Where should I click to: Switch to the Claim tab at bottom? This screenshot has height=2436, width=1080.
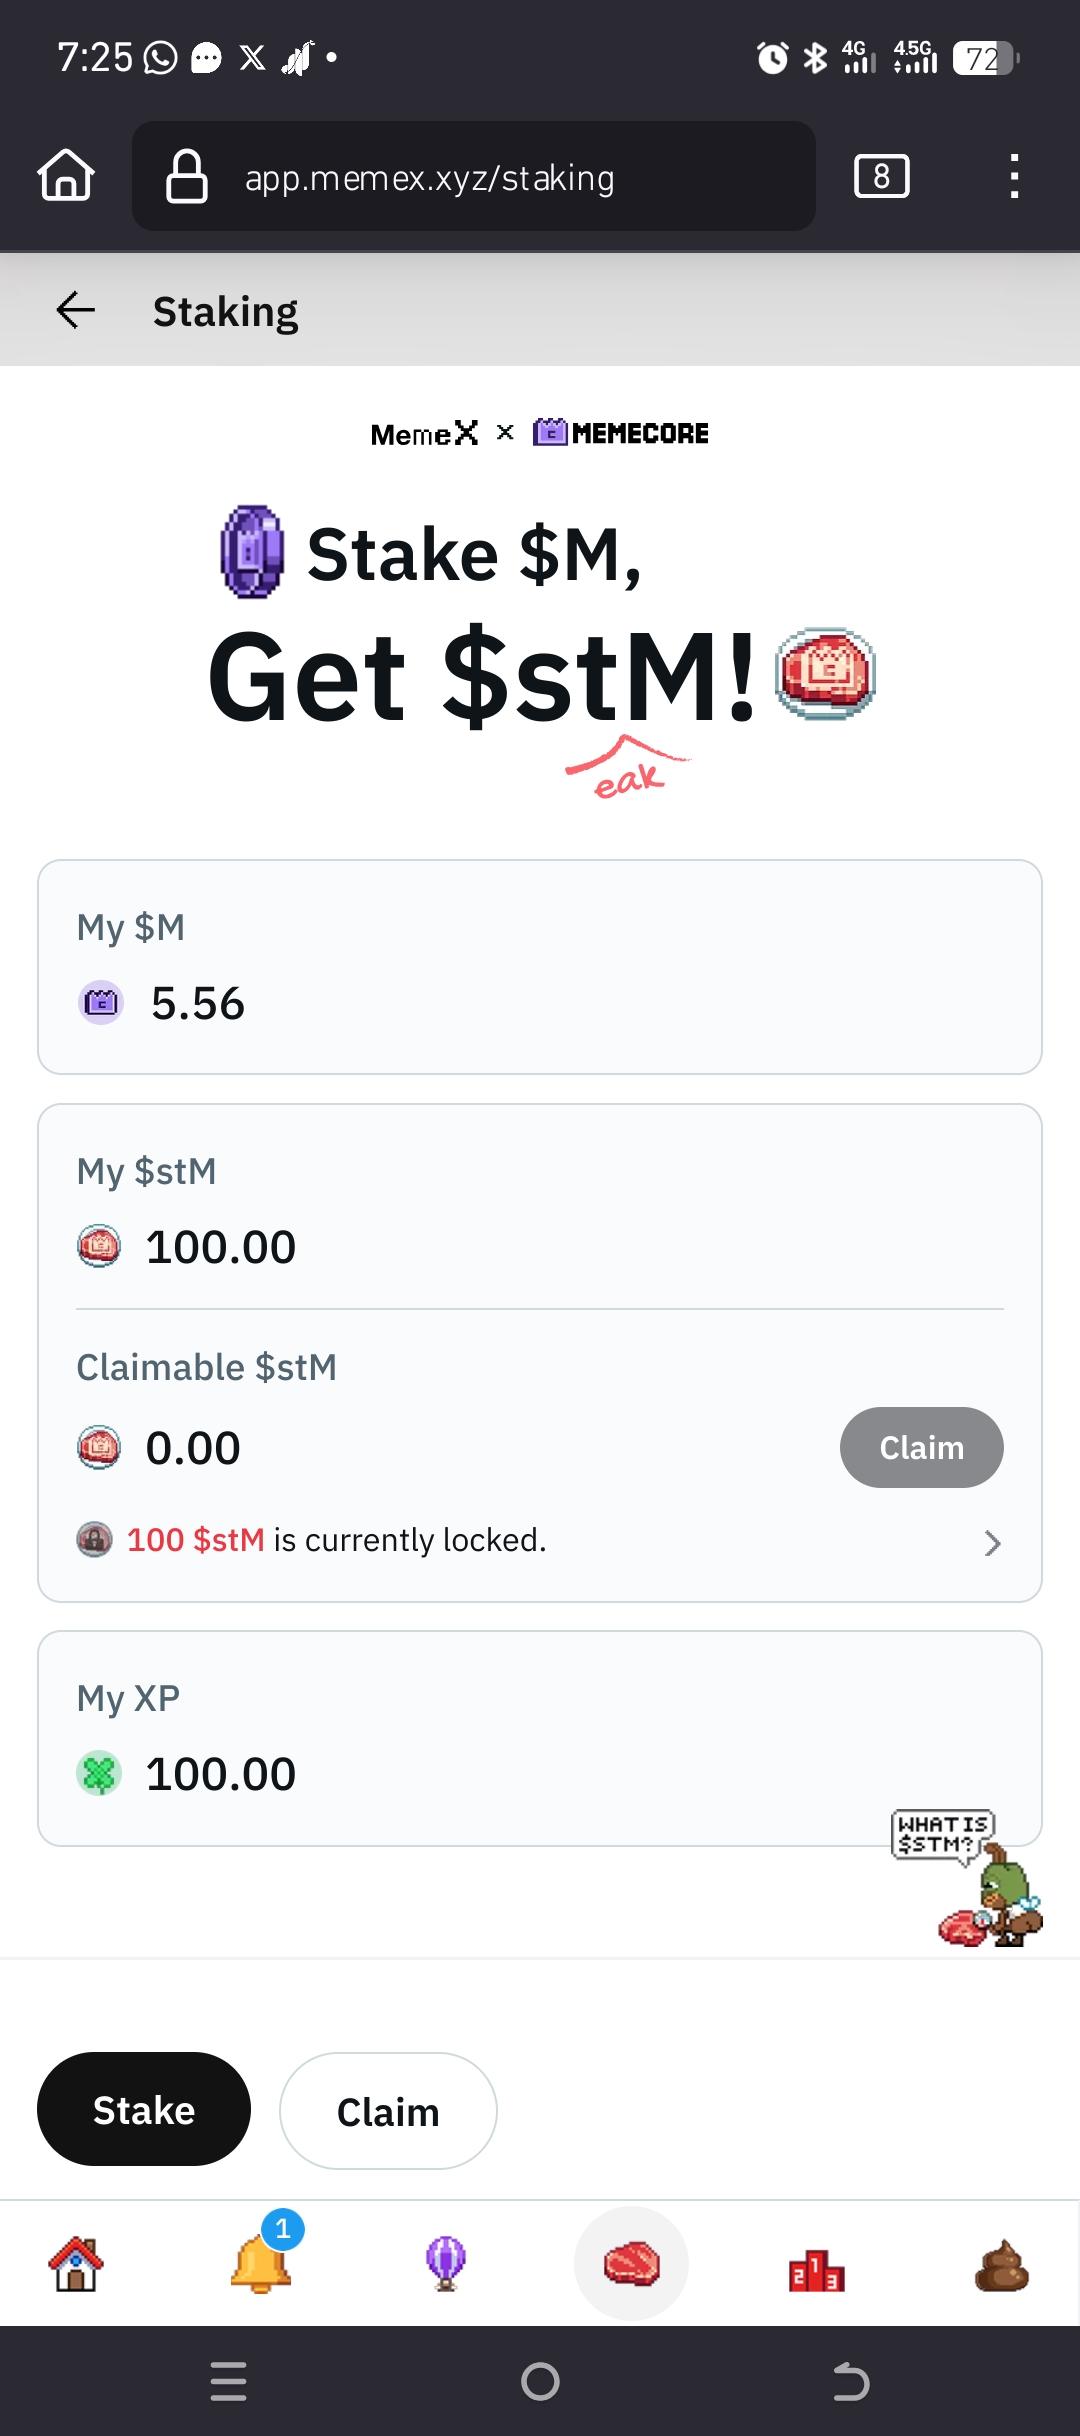pos(388,2112)
